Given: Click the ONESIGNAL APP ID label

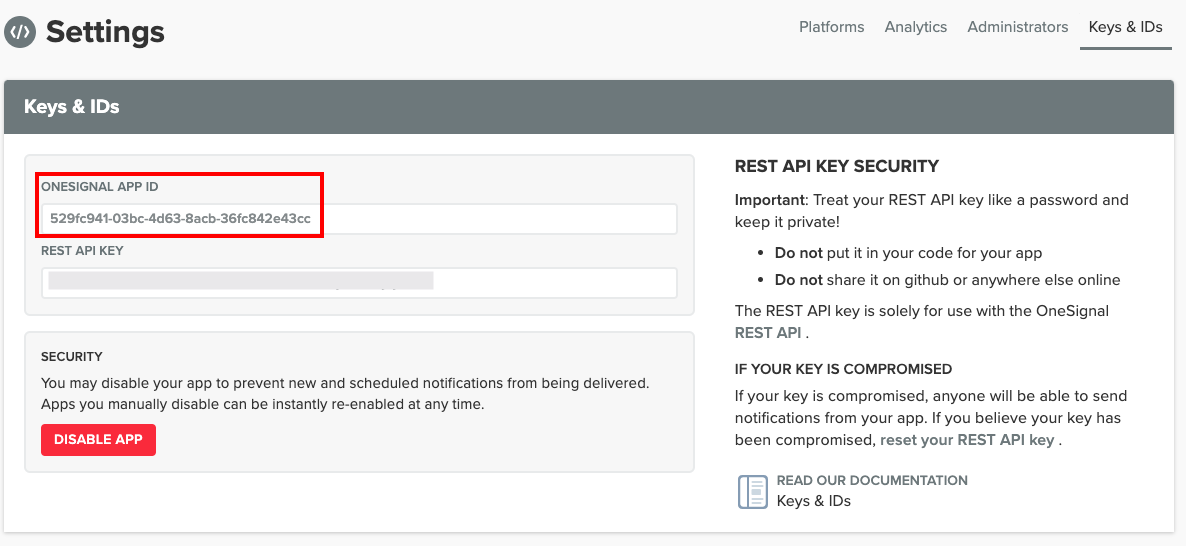Looking at the screenshot, I should coord(100,186).
